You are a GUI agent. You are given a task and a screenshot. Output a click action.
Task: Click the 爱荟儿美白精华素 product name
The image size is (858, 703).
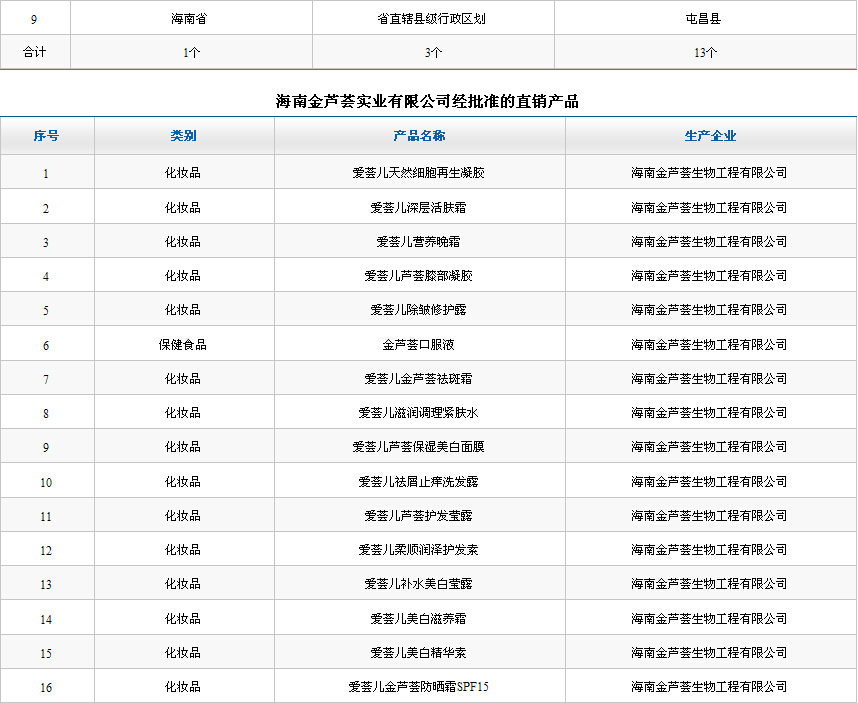419,653
